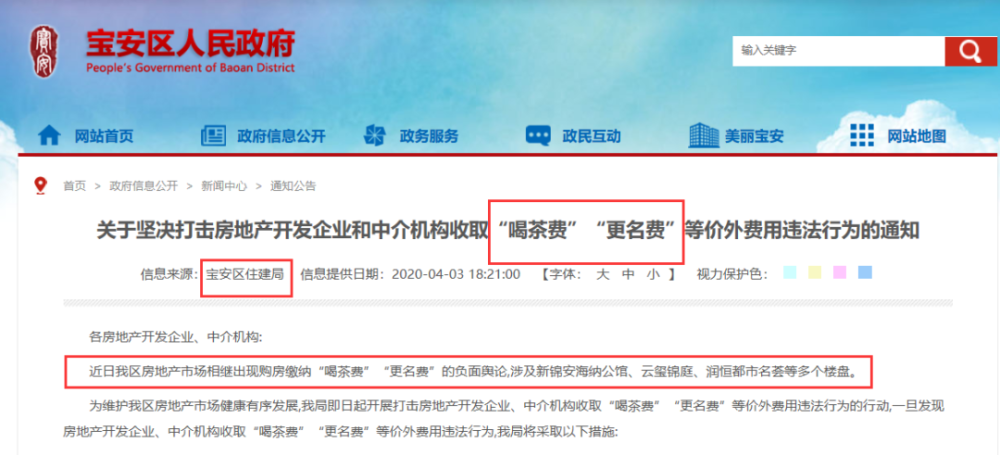
Task: Set font size to 中
Action: point(628,274)
